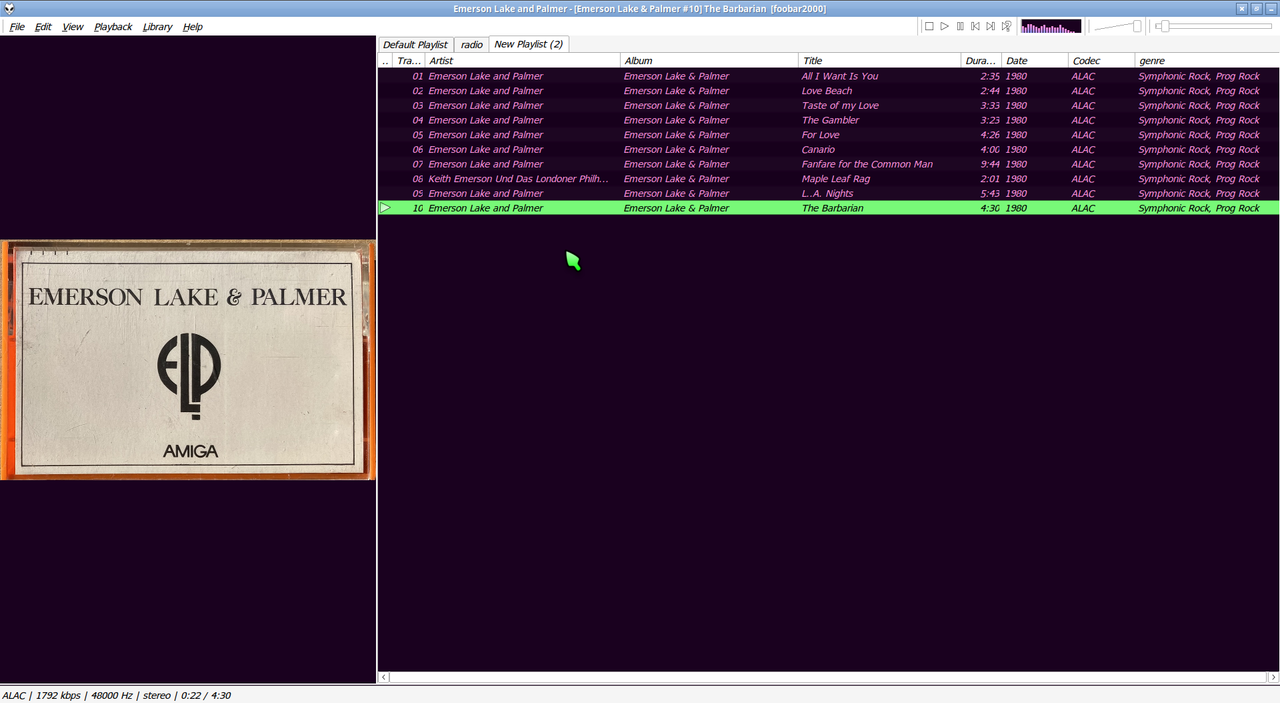Sort by the Title column header
Viewport: 1280px width, 703px height.
(x=880, y=61)
